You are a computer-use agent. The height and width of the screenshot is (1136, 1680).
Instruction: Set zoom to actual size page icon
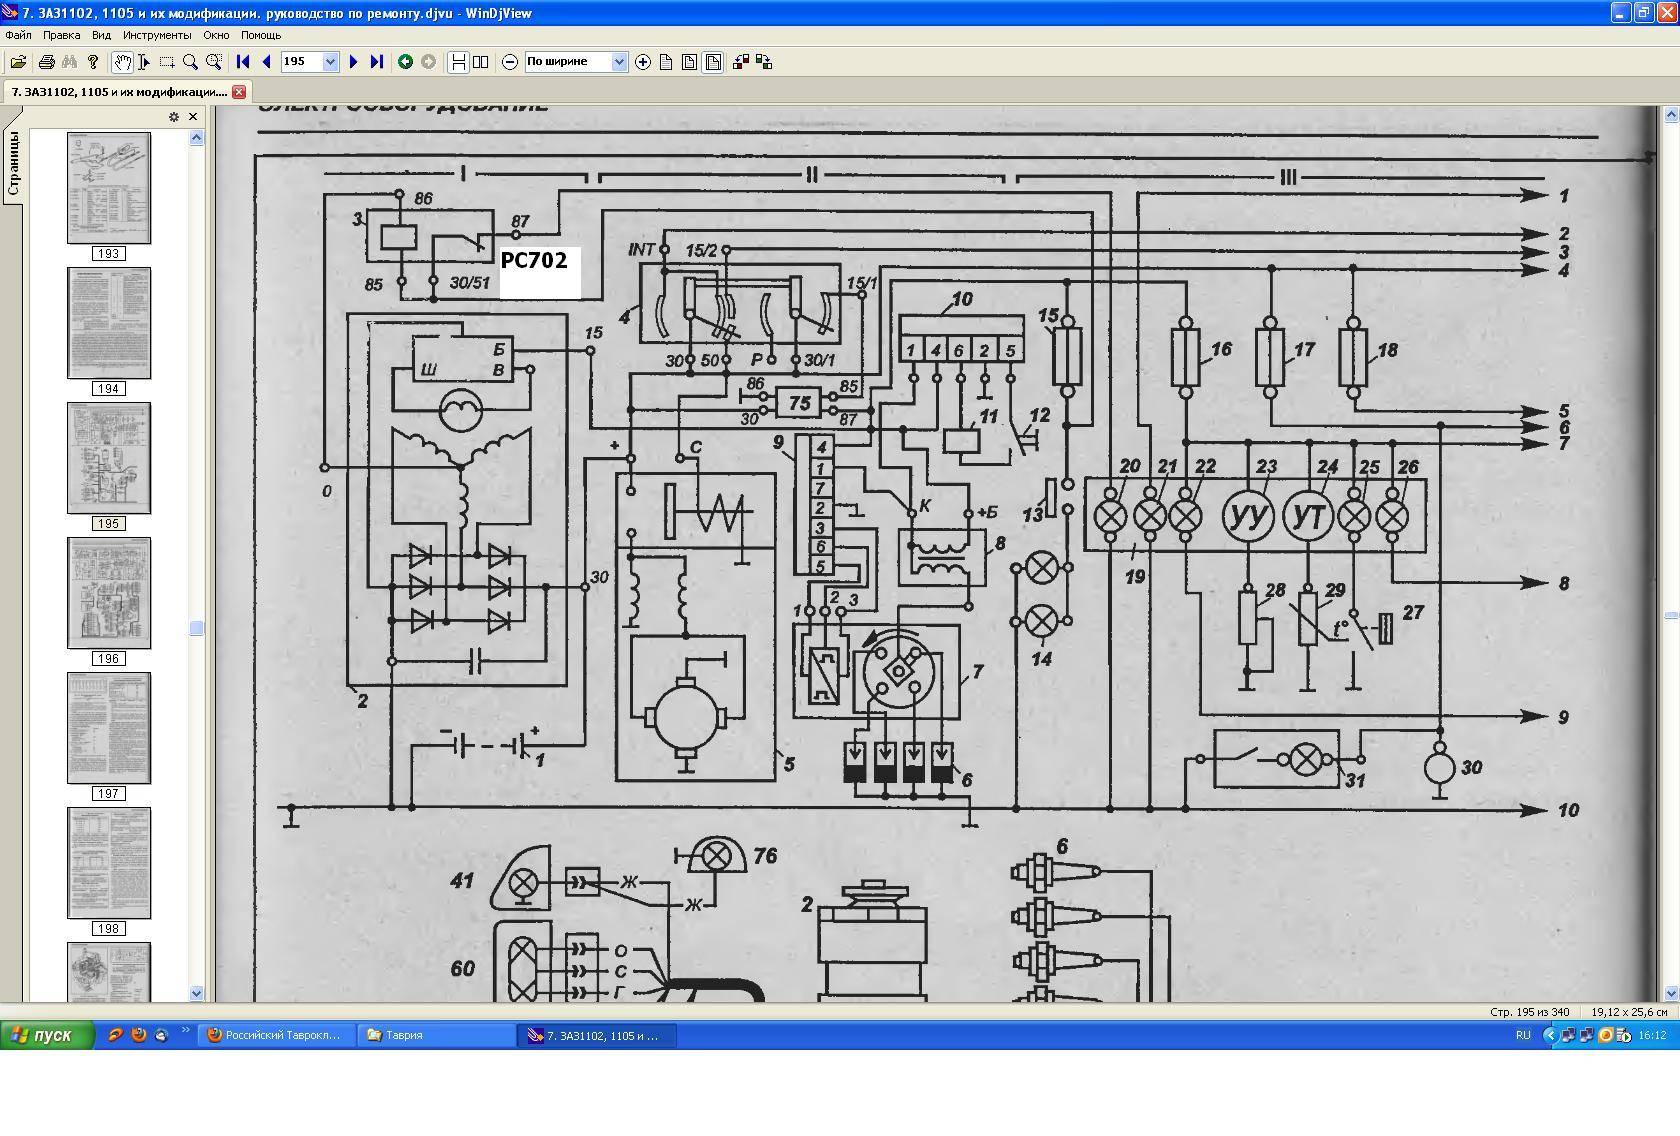point(666,62)
